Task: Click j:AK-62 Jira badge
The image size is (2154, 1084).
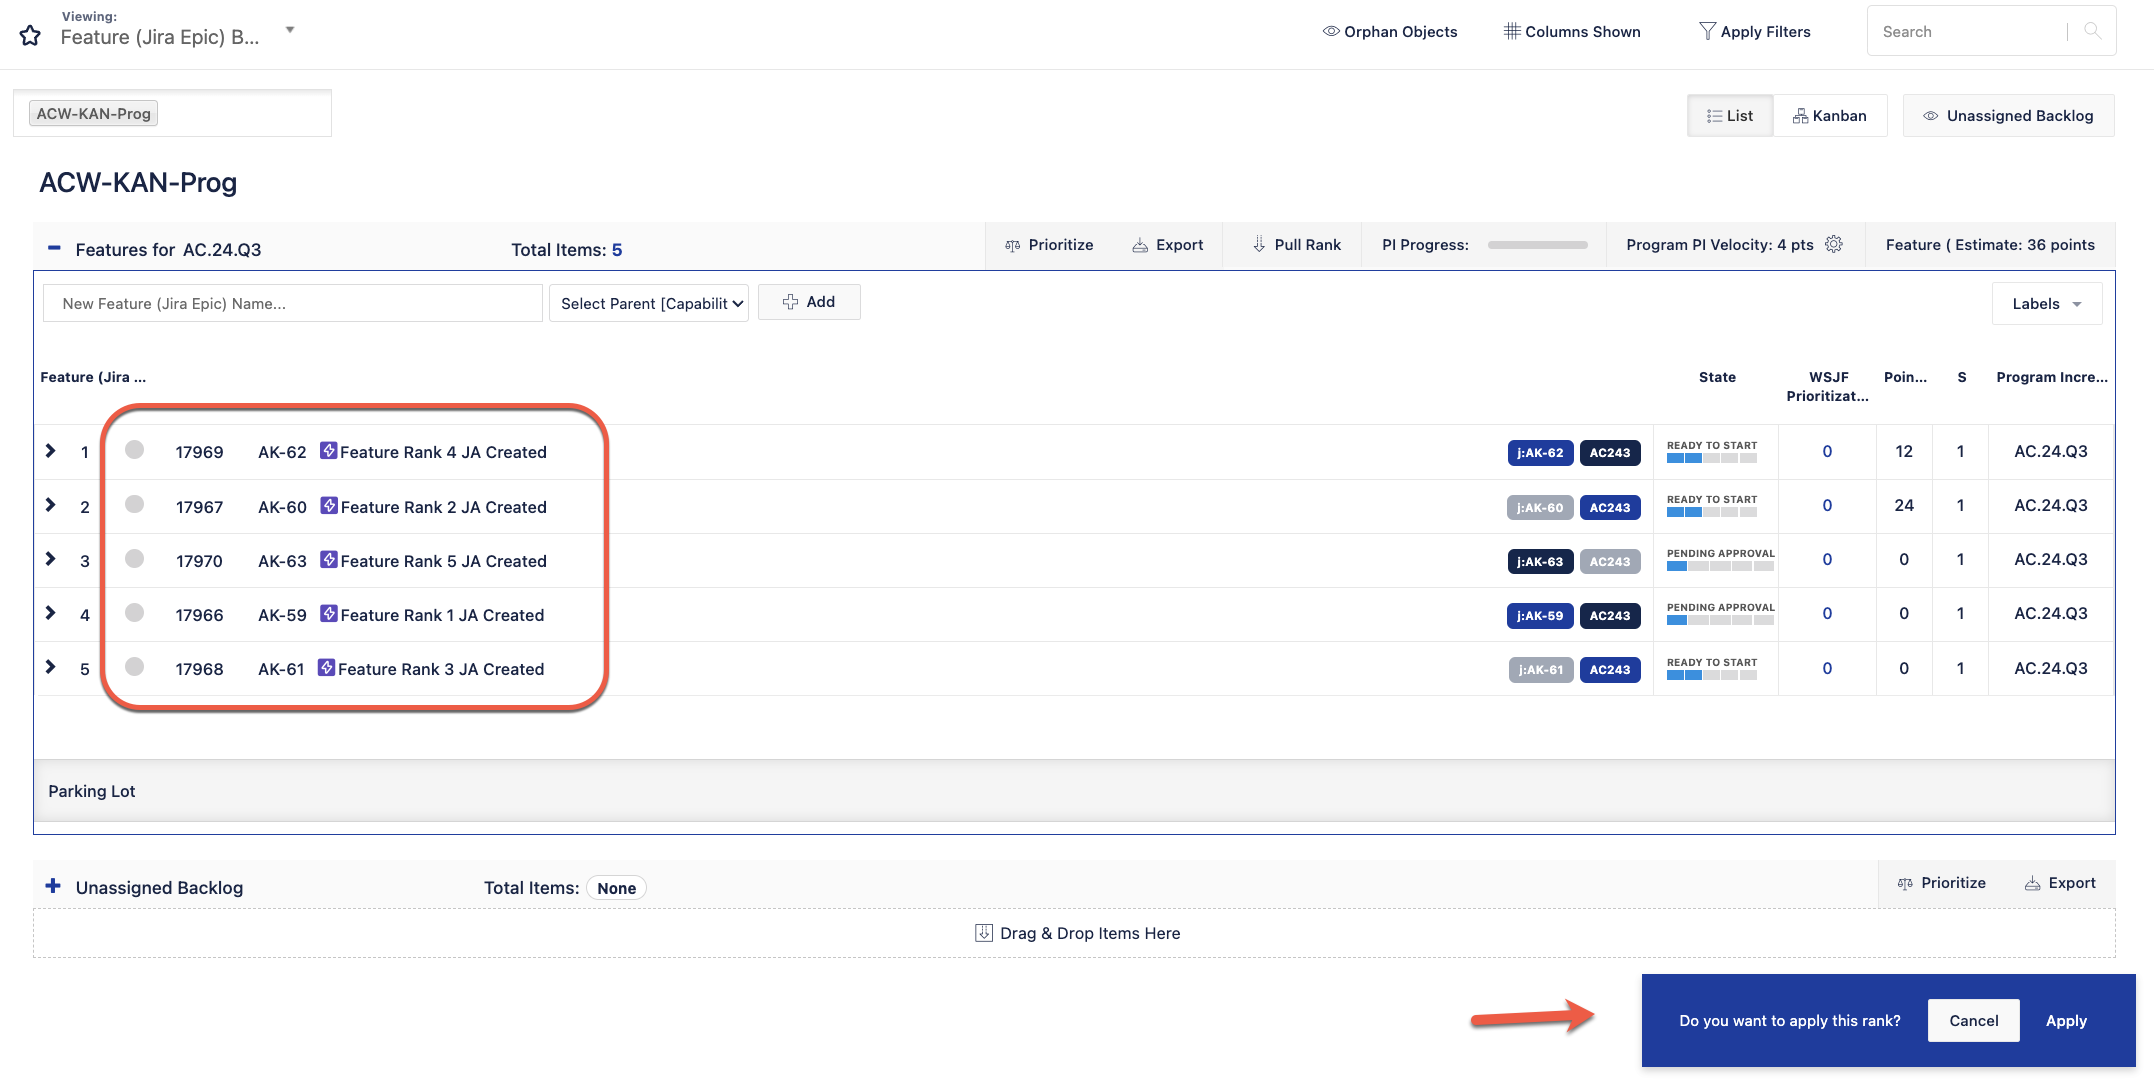Action: point(1539,453)
